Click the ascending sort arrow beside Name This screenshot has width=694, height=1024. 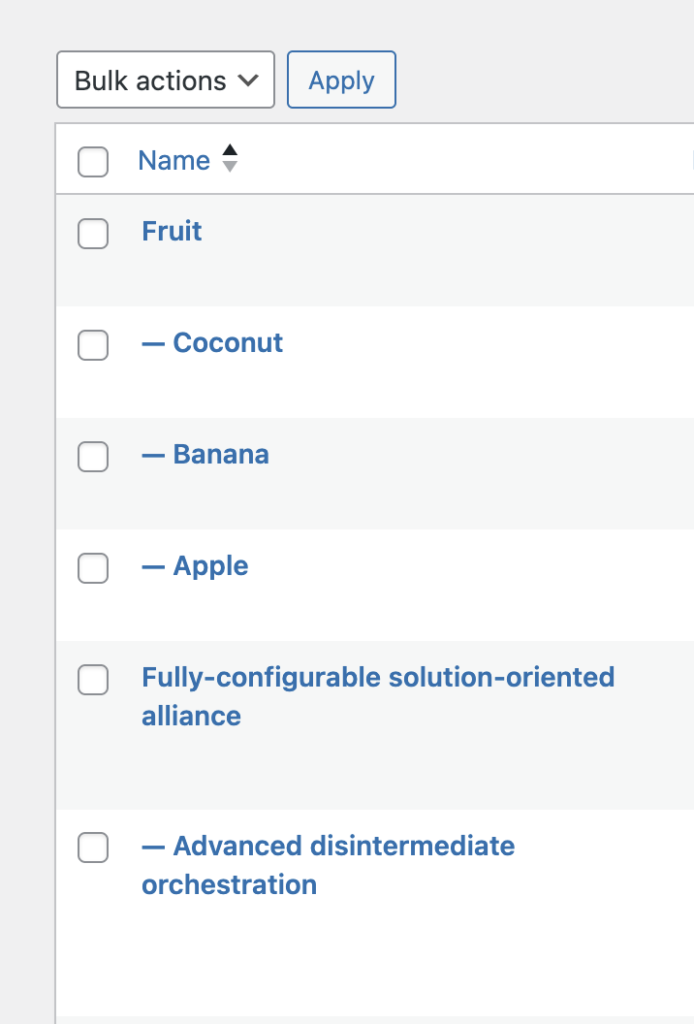(230, 151)
